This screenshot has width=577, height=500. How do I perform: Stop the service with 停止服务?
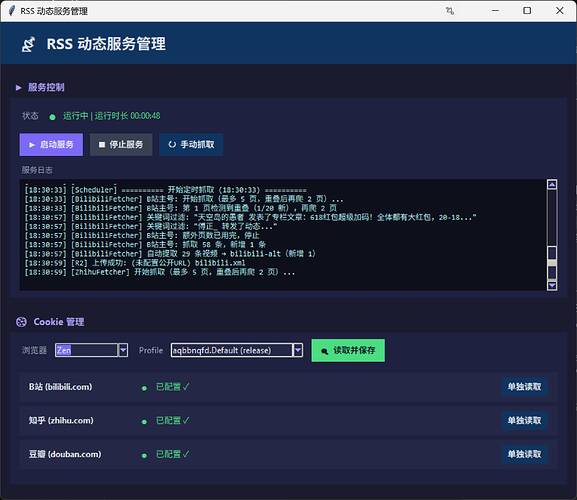pos(121,145)
